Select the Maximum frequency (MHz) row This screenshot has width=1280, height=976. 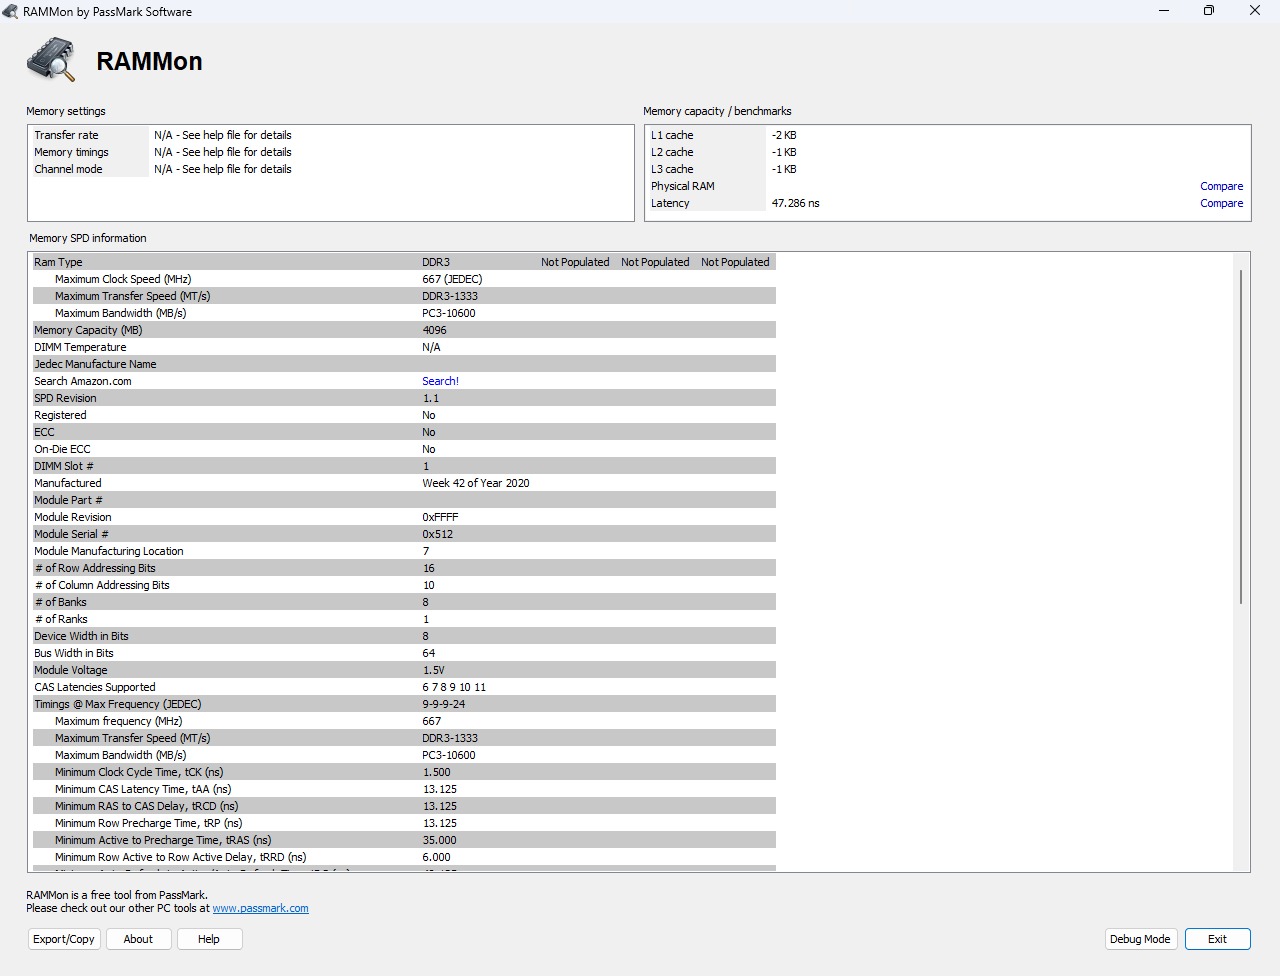click(404, 721)
